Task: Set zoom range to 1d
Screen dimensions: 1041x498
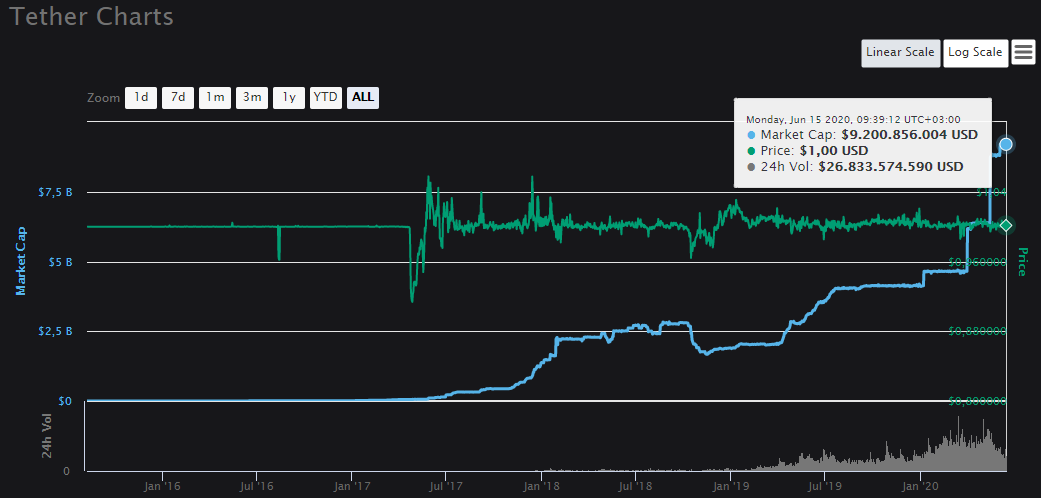Action: [x=141, y=98]
